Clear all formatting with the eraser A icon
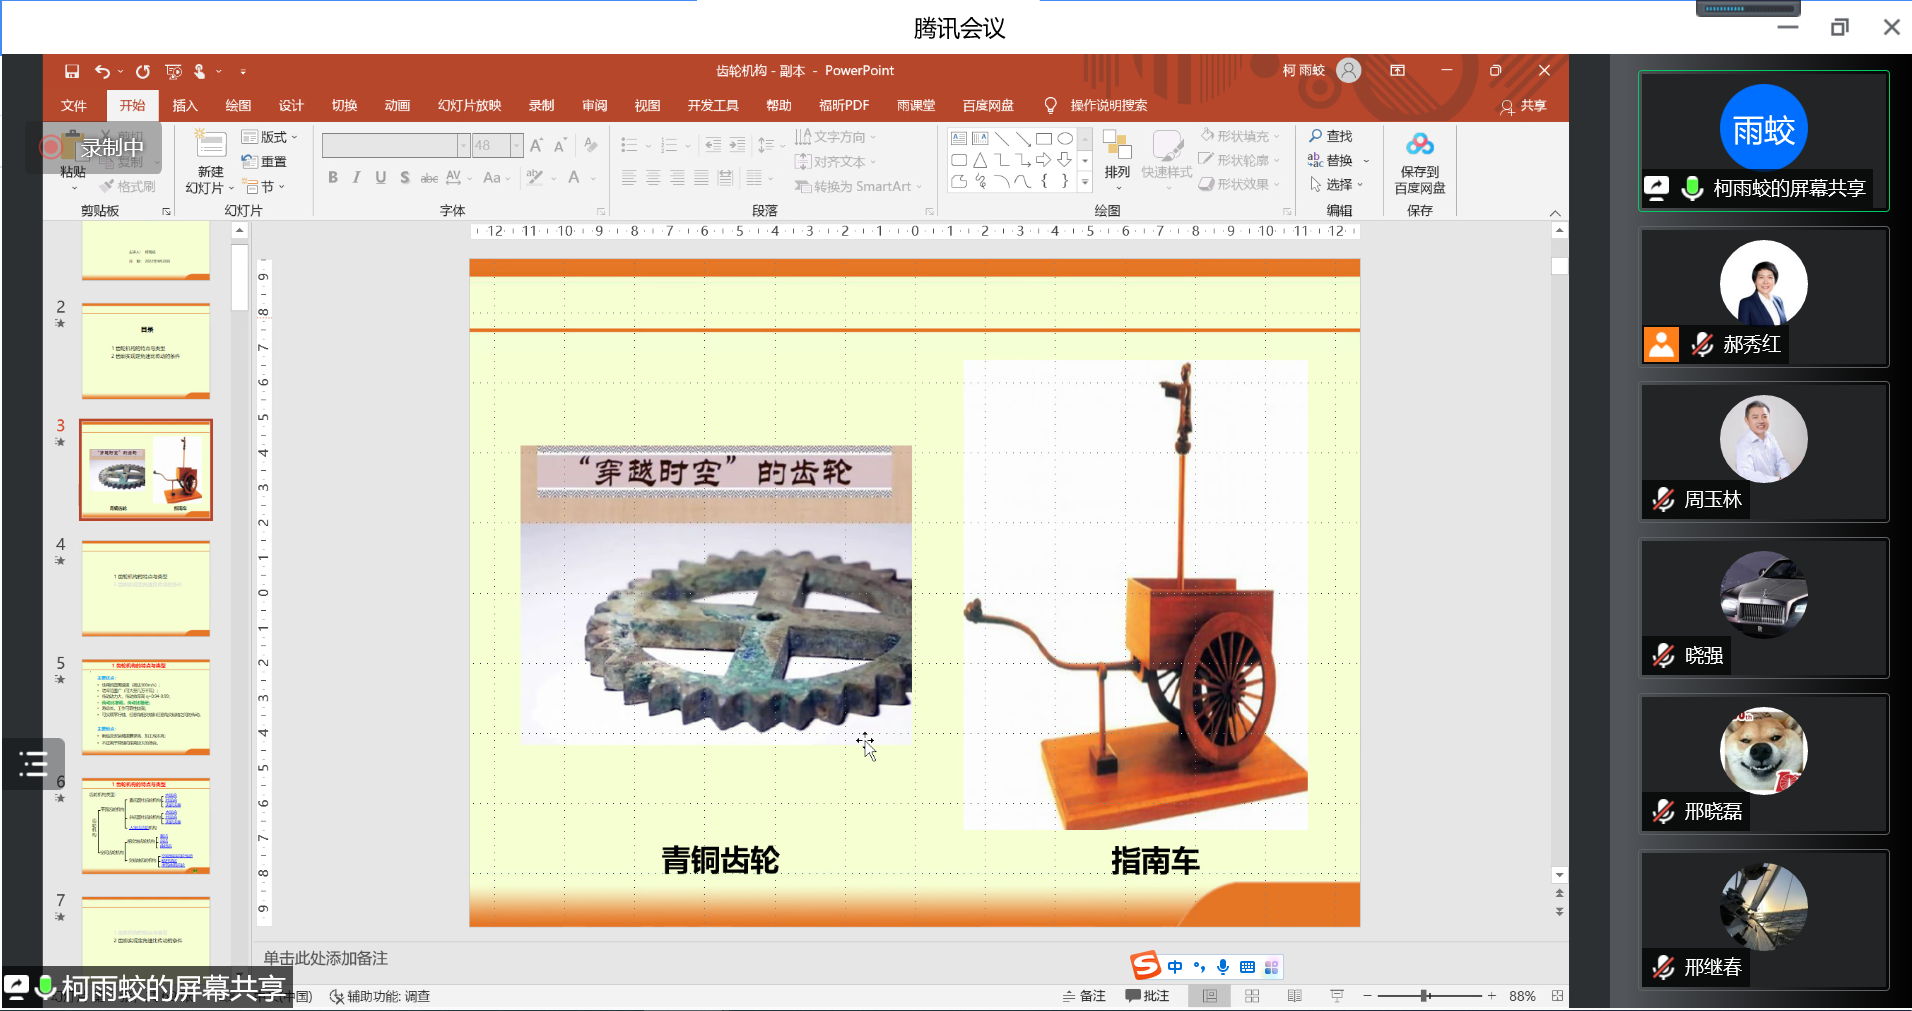This screenshot has height=1011, width=1912. click(591, 146)
